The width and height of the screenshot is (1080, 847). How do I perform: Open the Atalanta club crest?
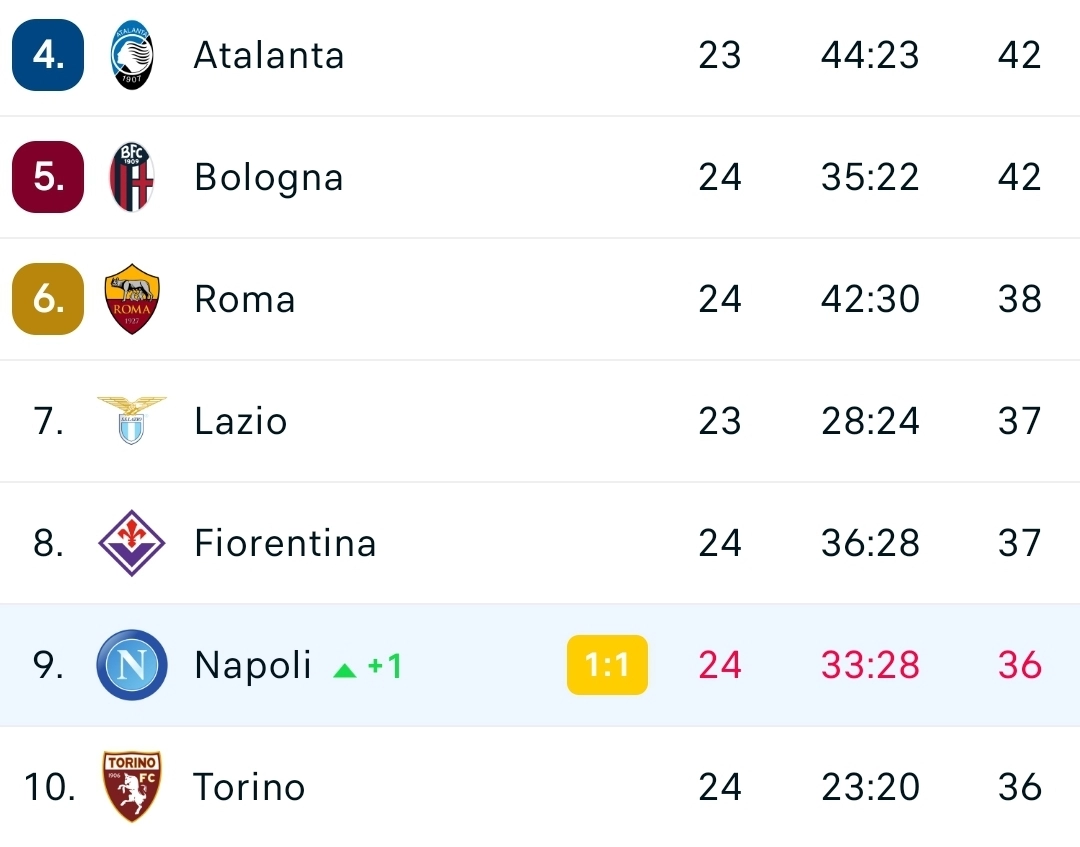pos(132,55)
